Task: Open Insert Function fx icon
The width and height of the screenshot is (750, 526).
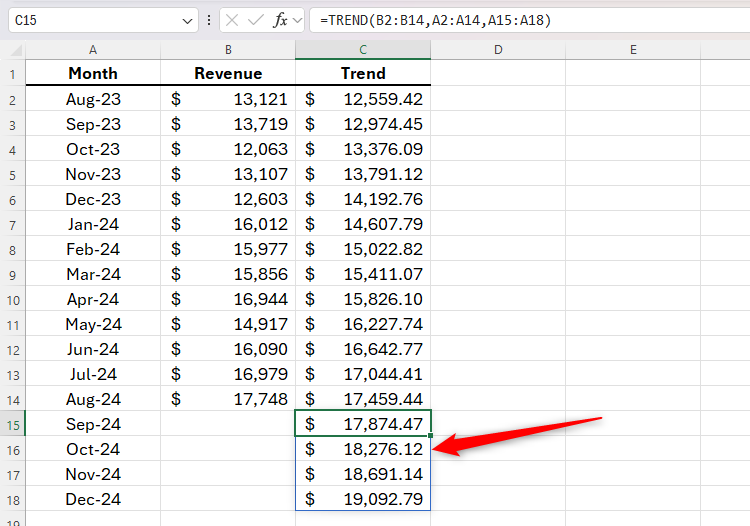Action: click(280, 20)
